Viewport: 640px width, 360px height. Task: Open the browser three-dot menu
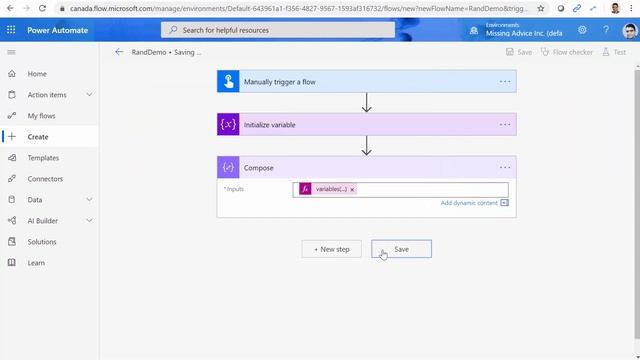click(631, 8)
